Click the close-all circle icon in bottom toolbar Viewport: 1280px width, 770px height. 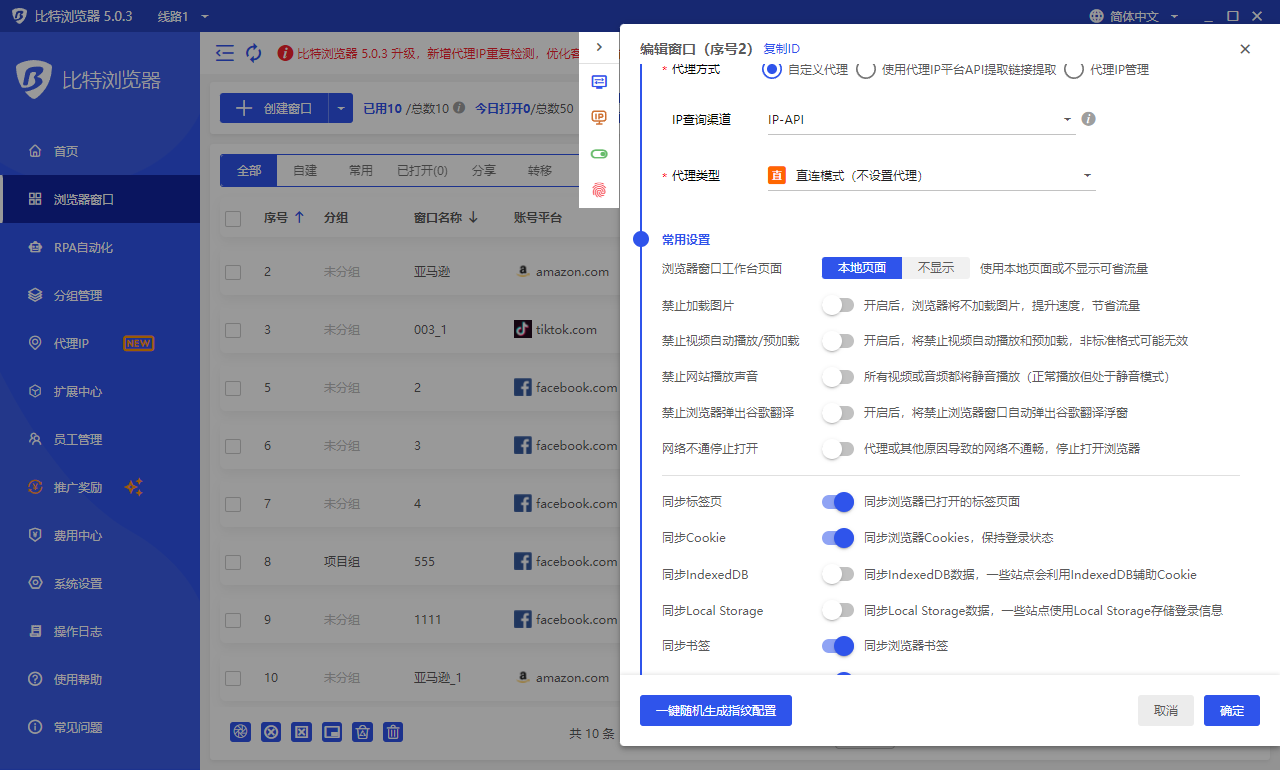pyautogui.click(x=271, y=732)
